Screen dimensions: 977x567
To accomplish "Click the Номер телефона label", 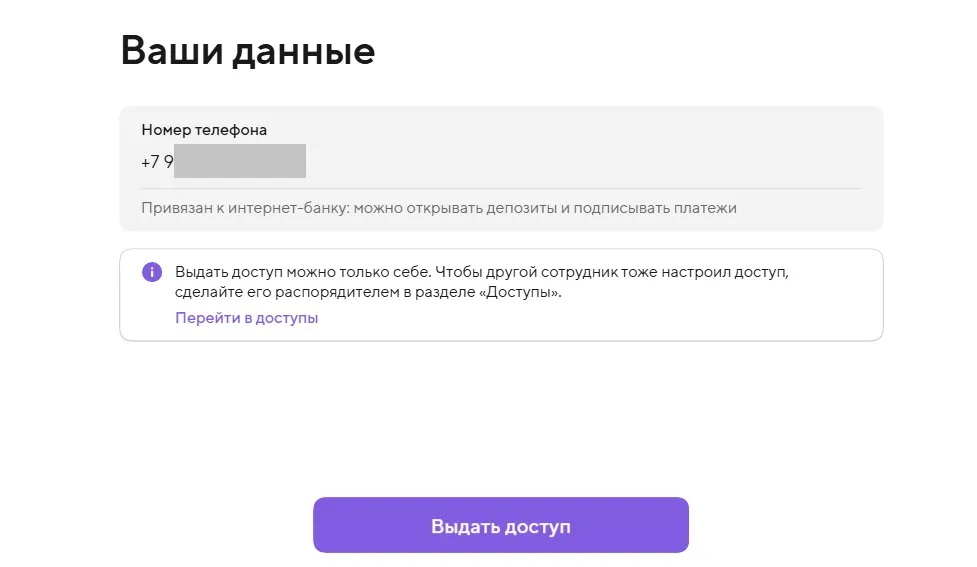I will point(204,130).
